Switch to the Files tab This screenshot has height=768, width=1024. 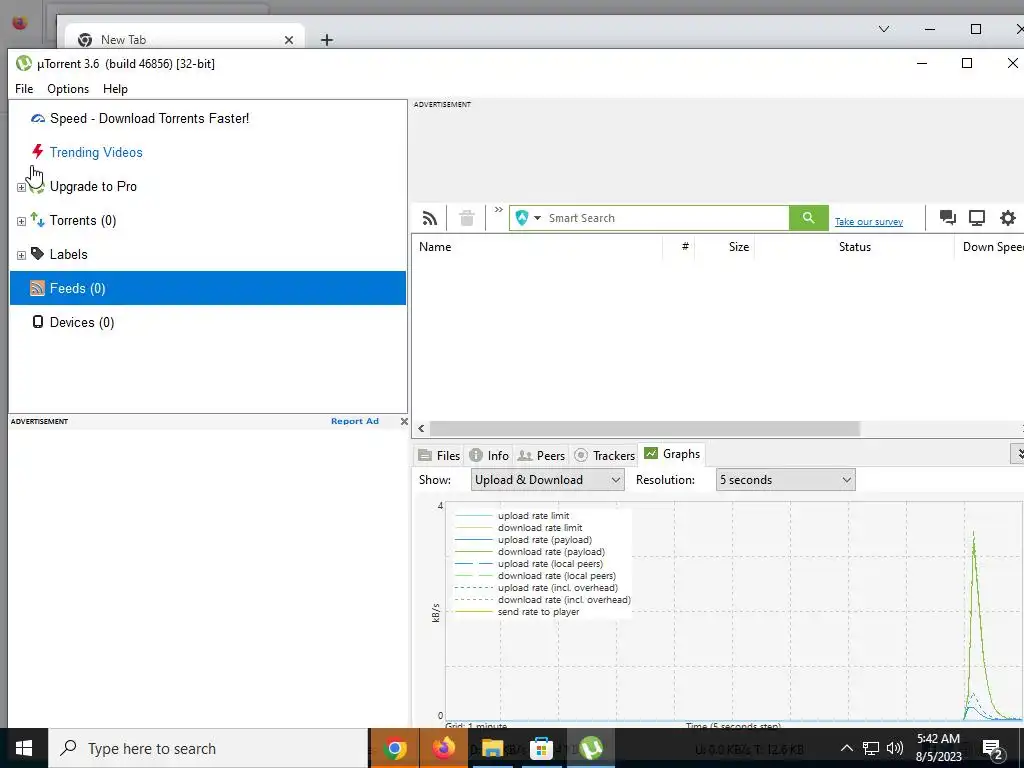(x=440, y=455)
